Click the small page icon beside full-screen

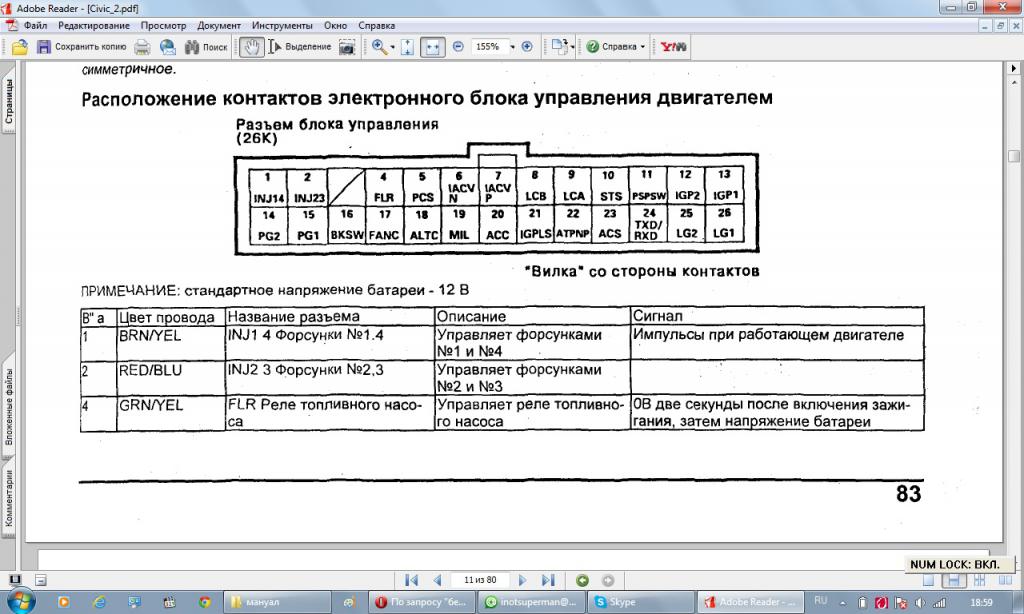point(40,580)
